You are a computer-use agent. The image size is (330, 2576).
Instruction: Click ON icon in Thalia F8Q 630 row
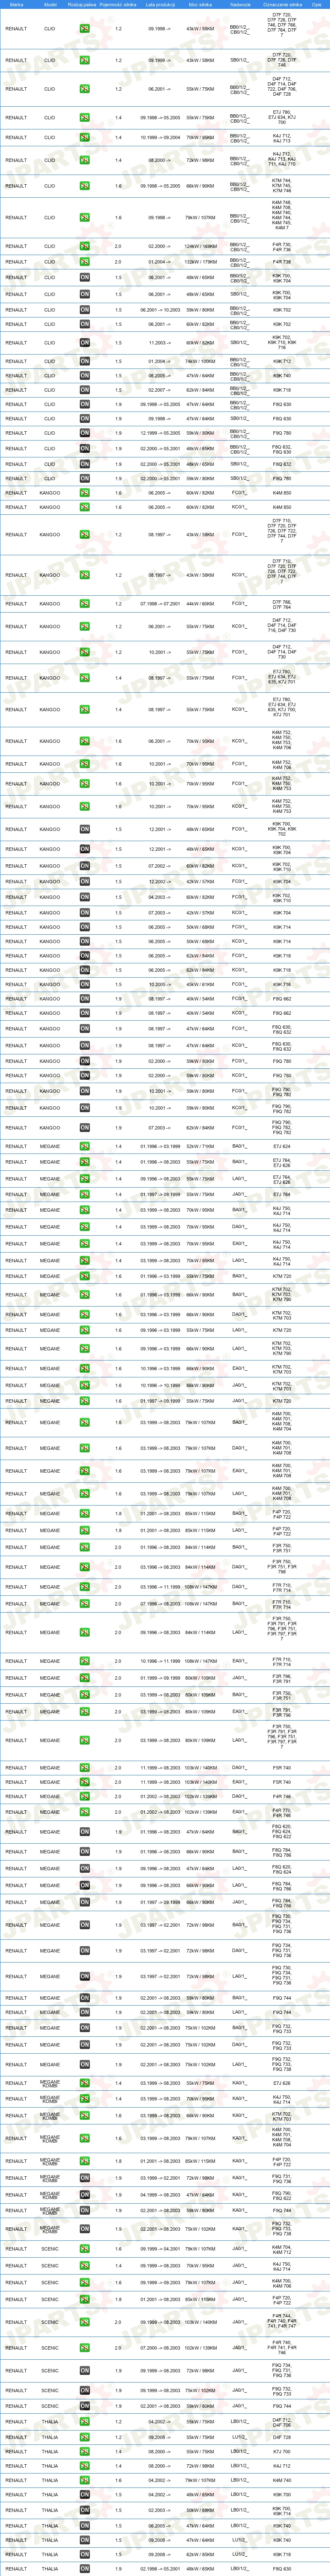pyautogui.click(x=84, y=2569)
